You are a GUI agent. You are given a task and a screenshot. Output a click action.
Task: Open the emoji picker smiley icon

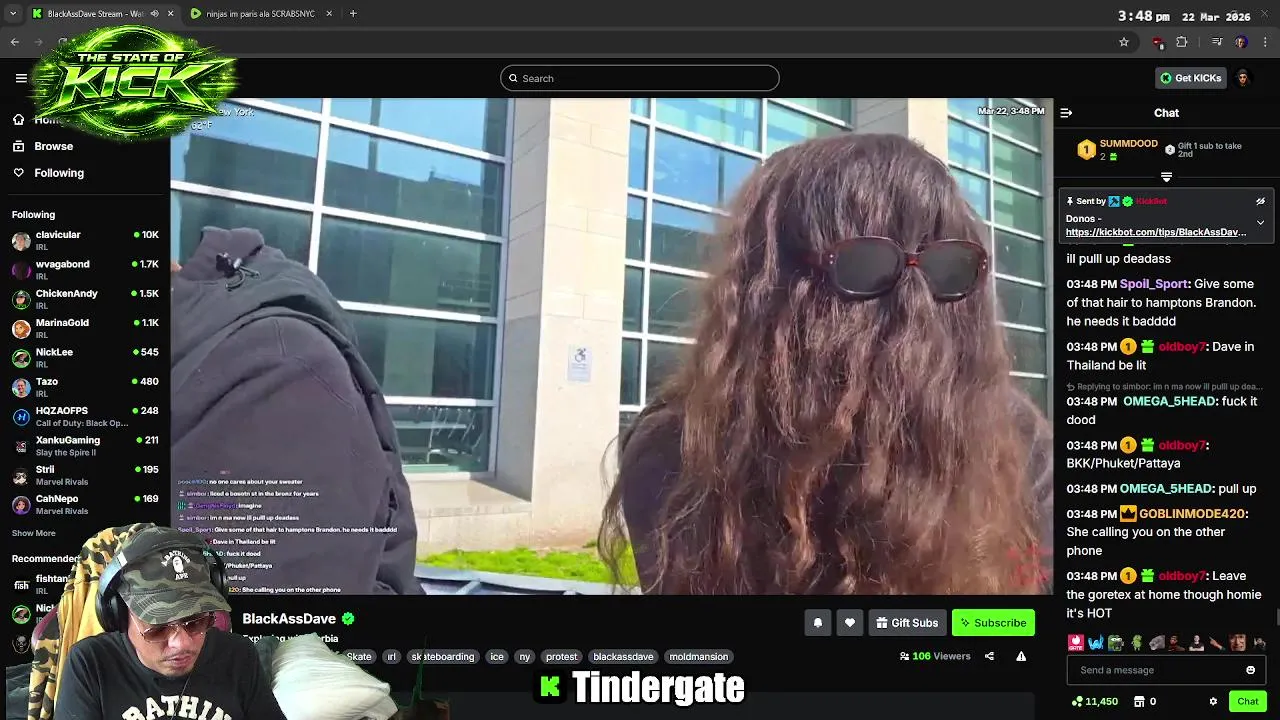1250,670
